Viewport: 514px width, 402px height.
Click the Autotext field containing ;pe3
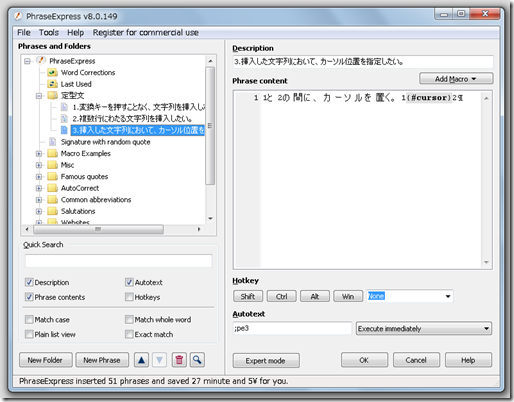292,328
